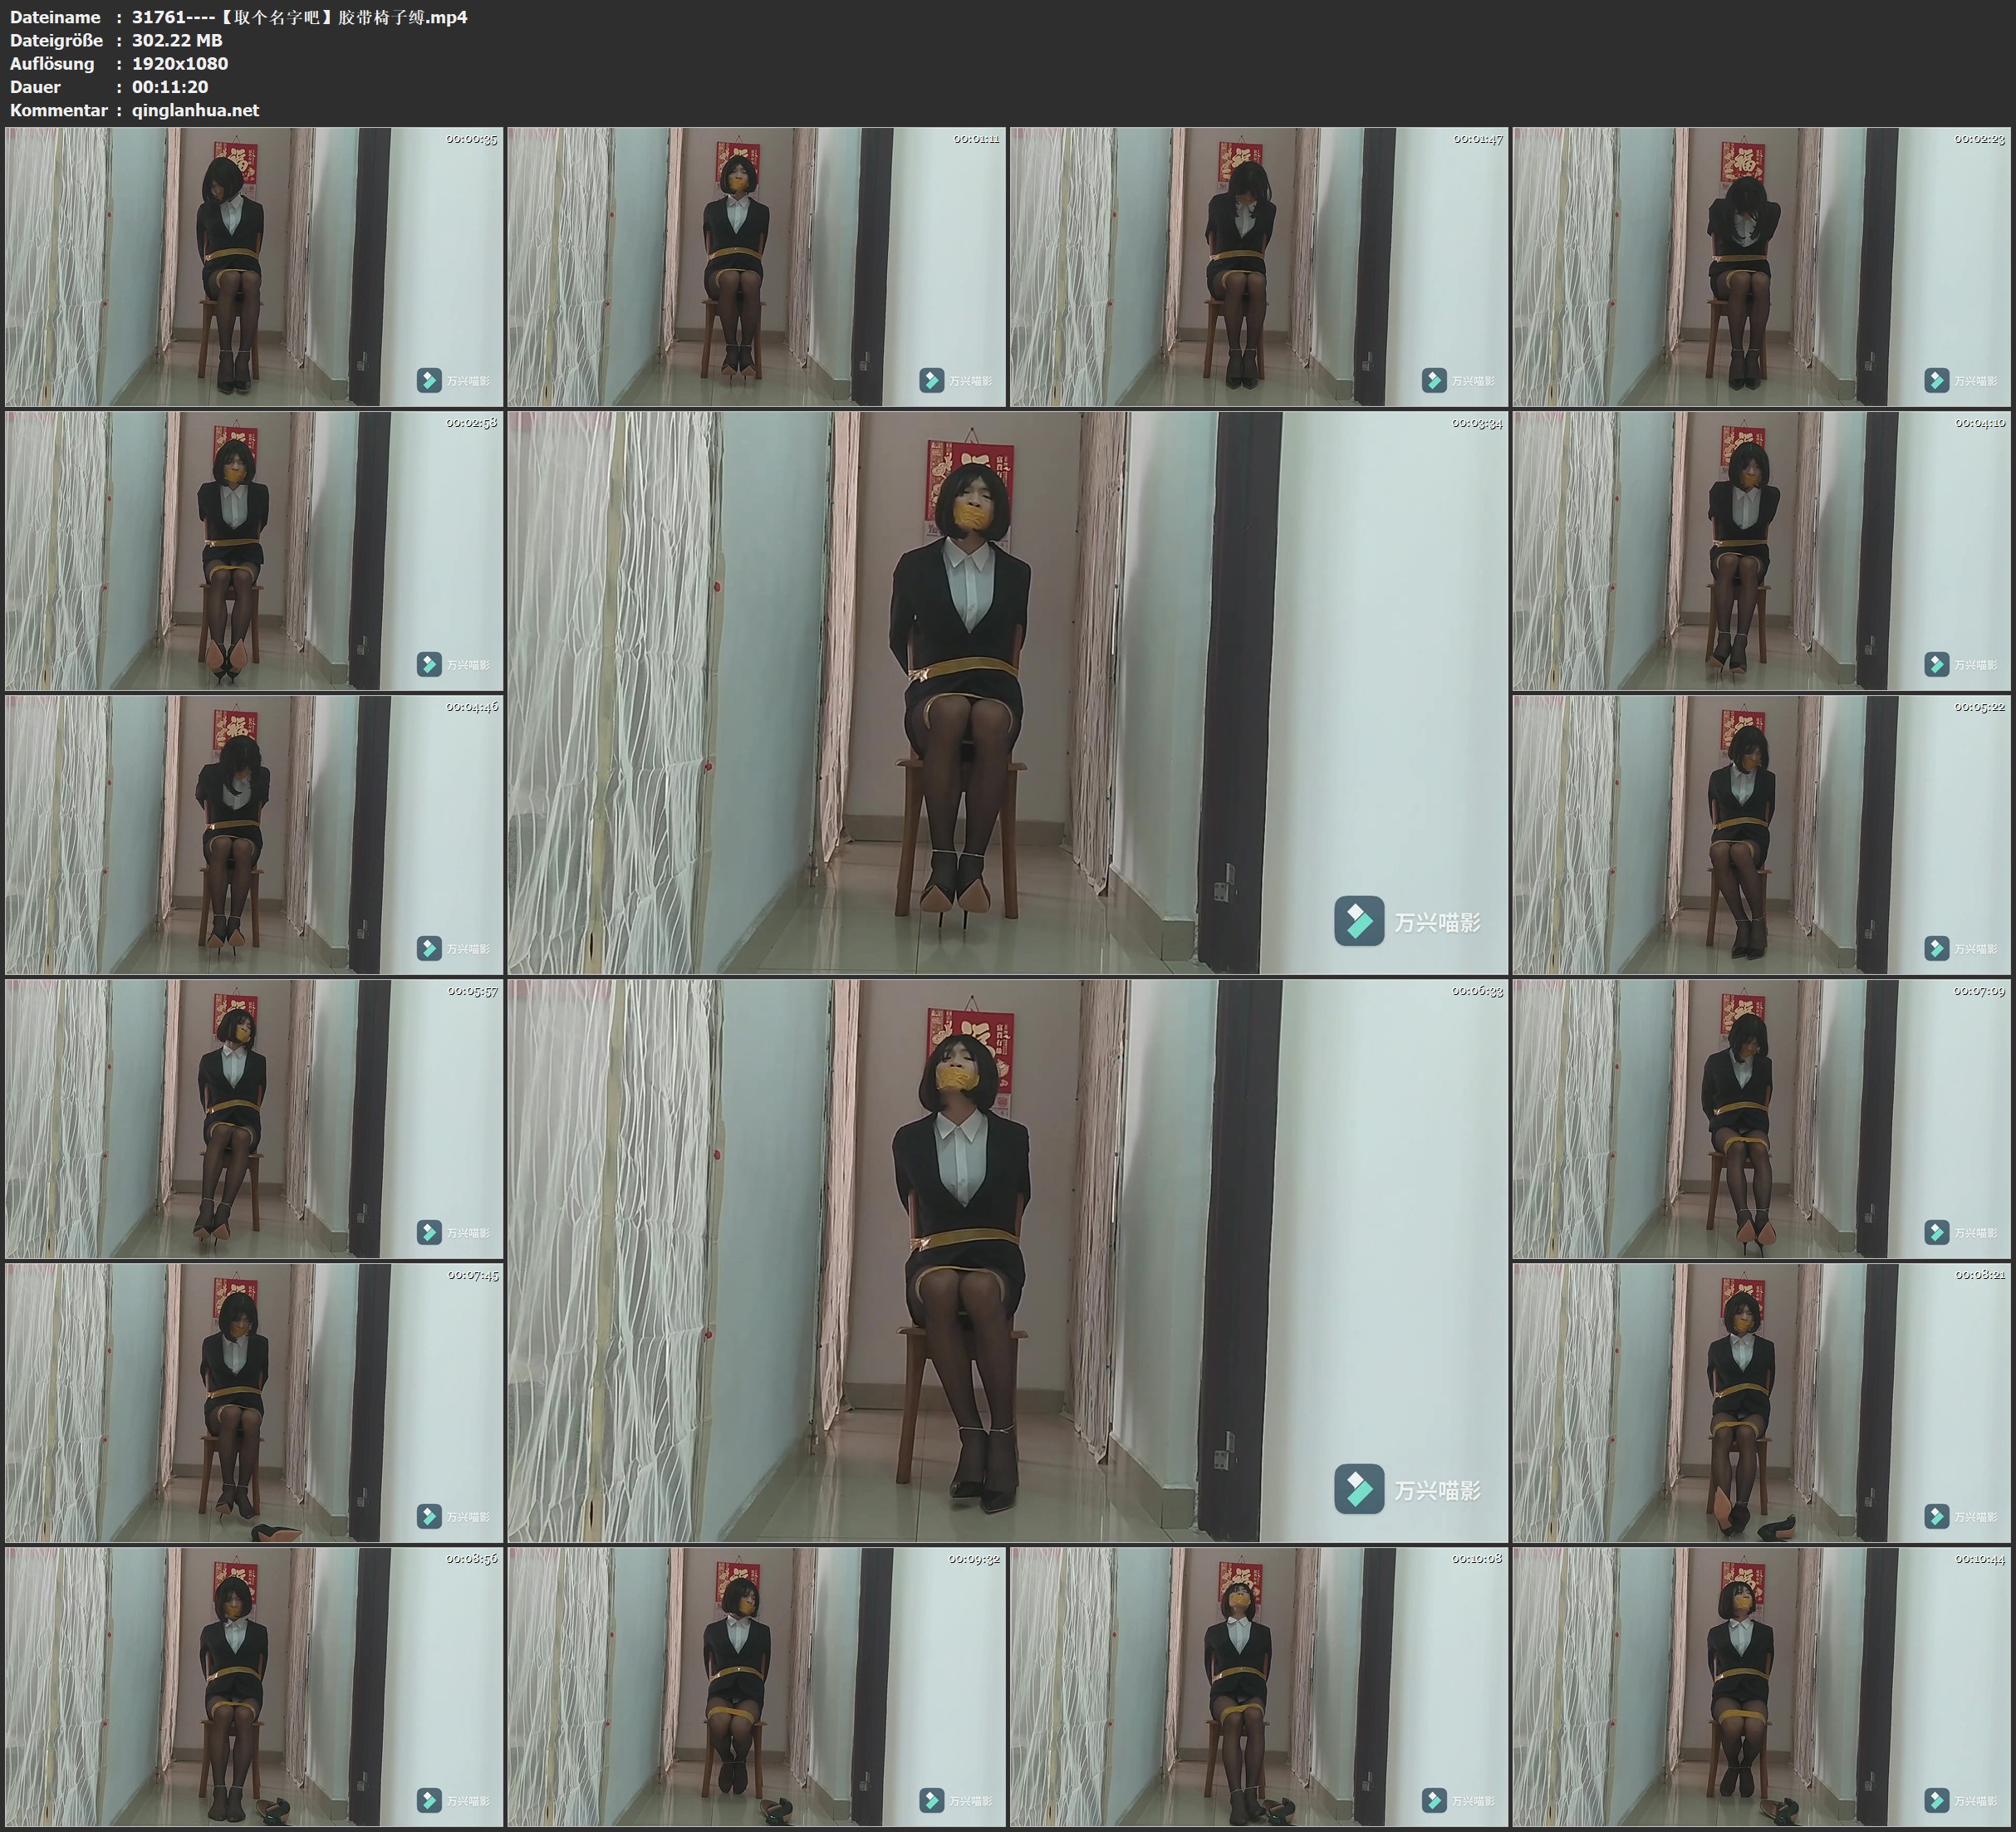Click the 00:02:58 timestamp label

(471, 423)
